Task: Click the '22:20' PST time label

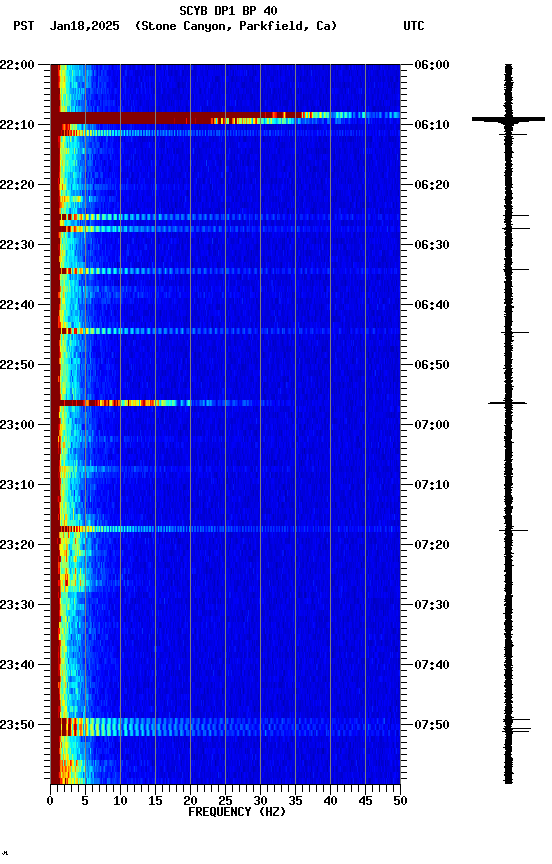Action: point(17,185)
